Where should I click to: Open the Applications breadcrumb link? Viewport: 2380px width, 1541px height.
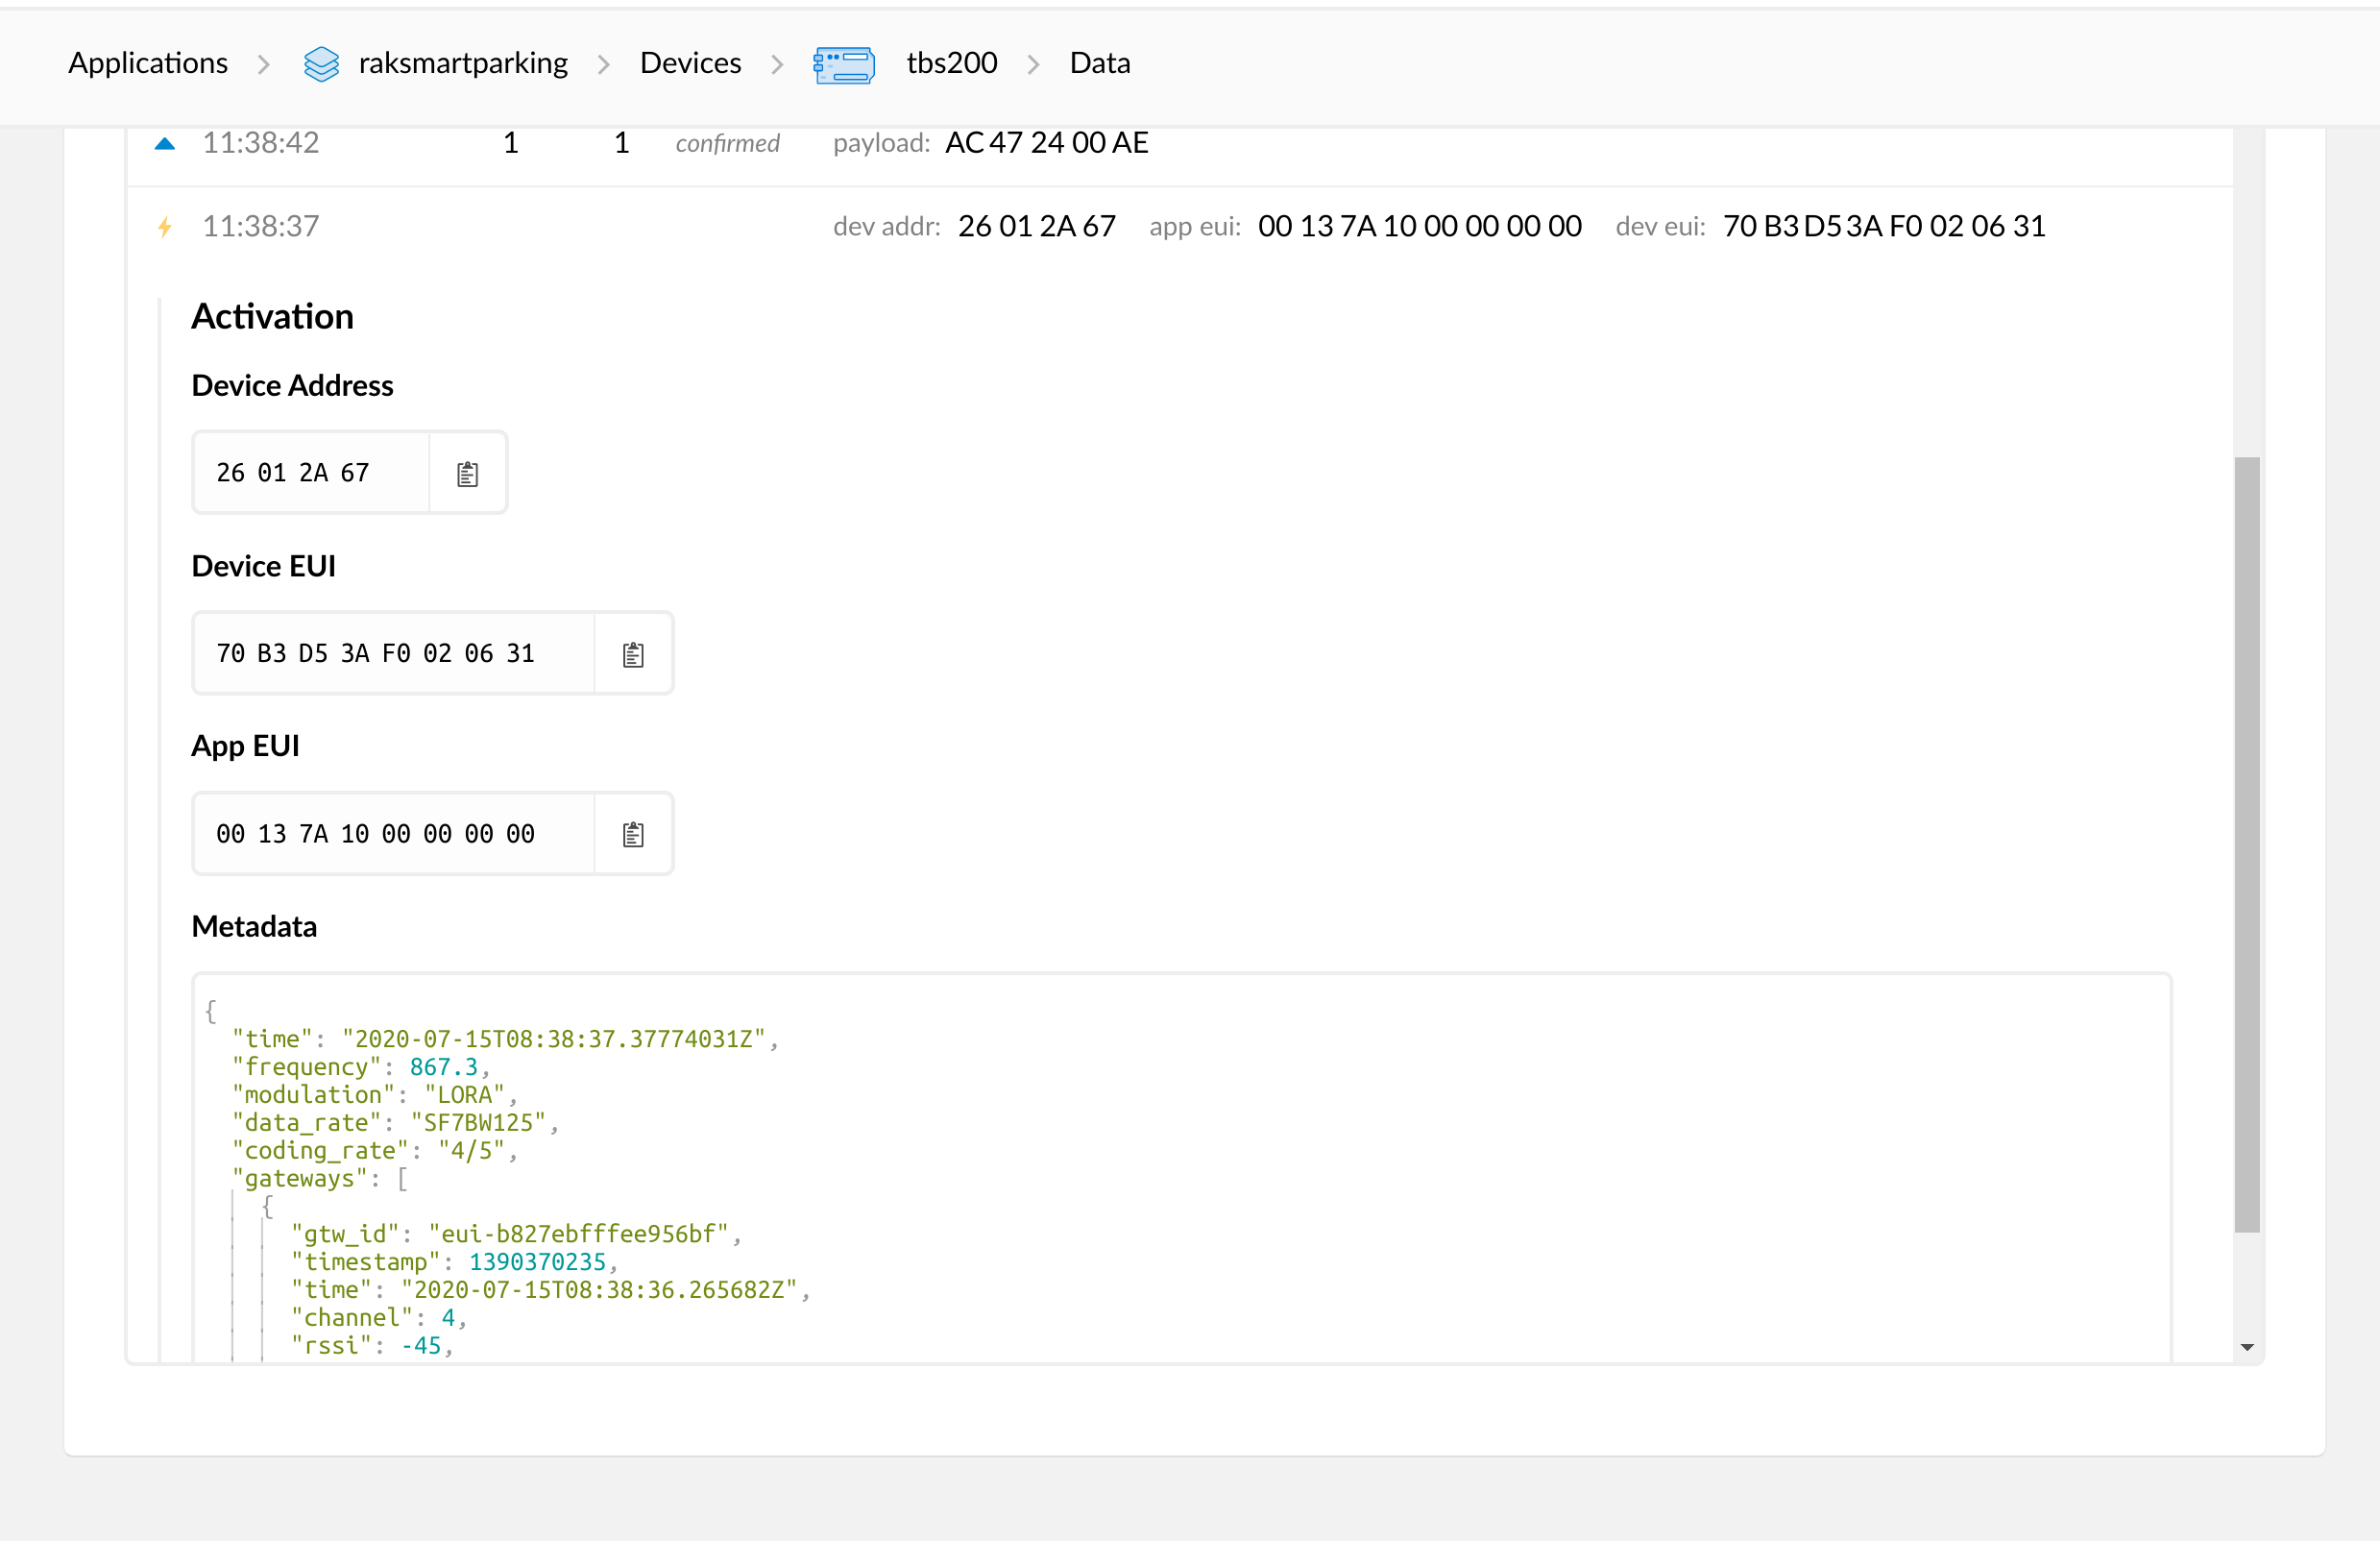coord(148,63)
